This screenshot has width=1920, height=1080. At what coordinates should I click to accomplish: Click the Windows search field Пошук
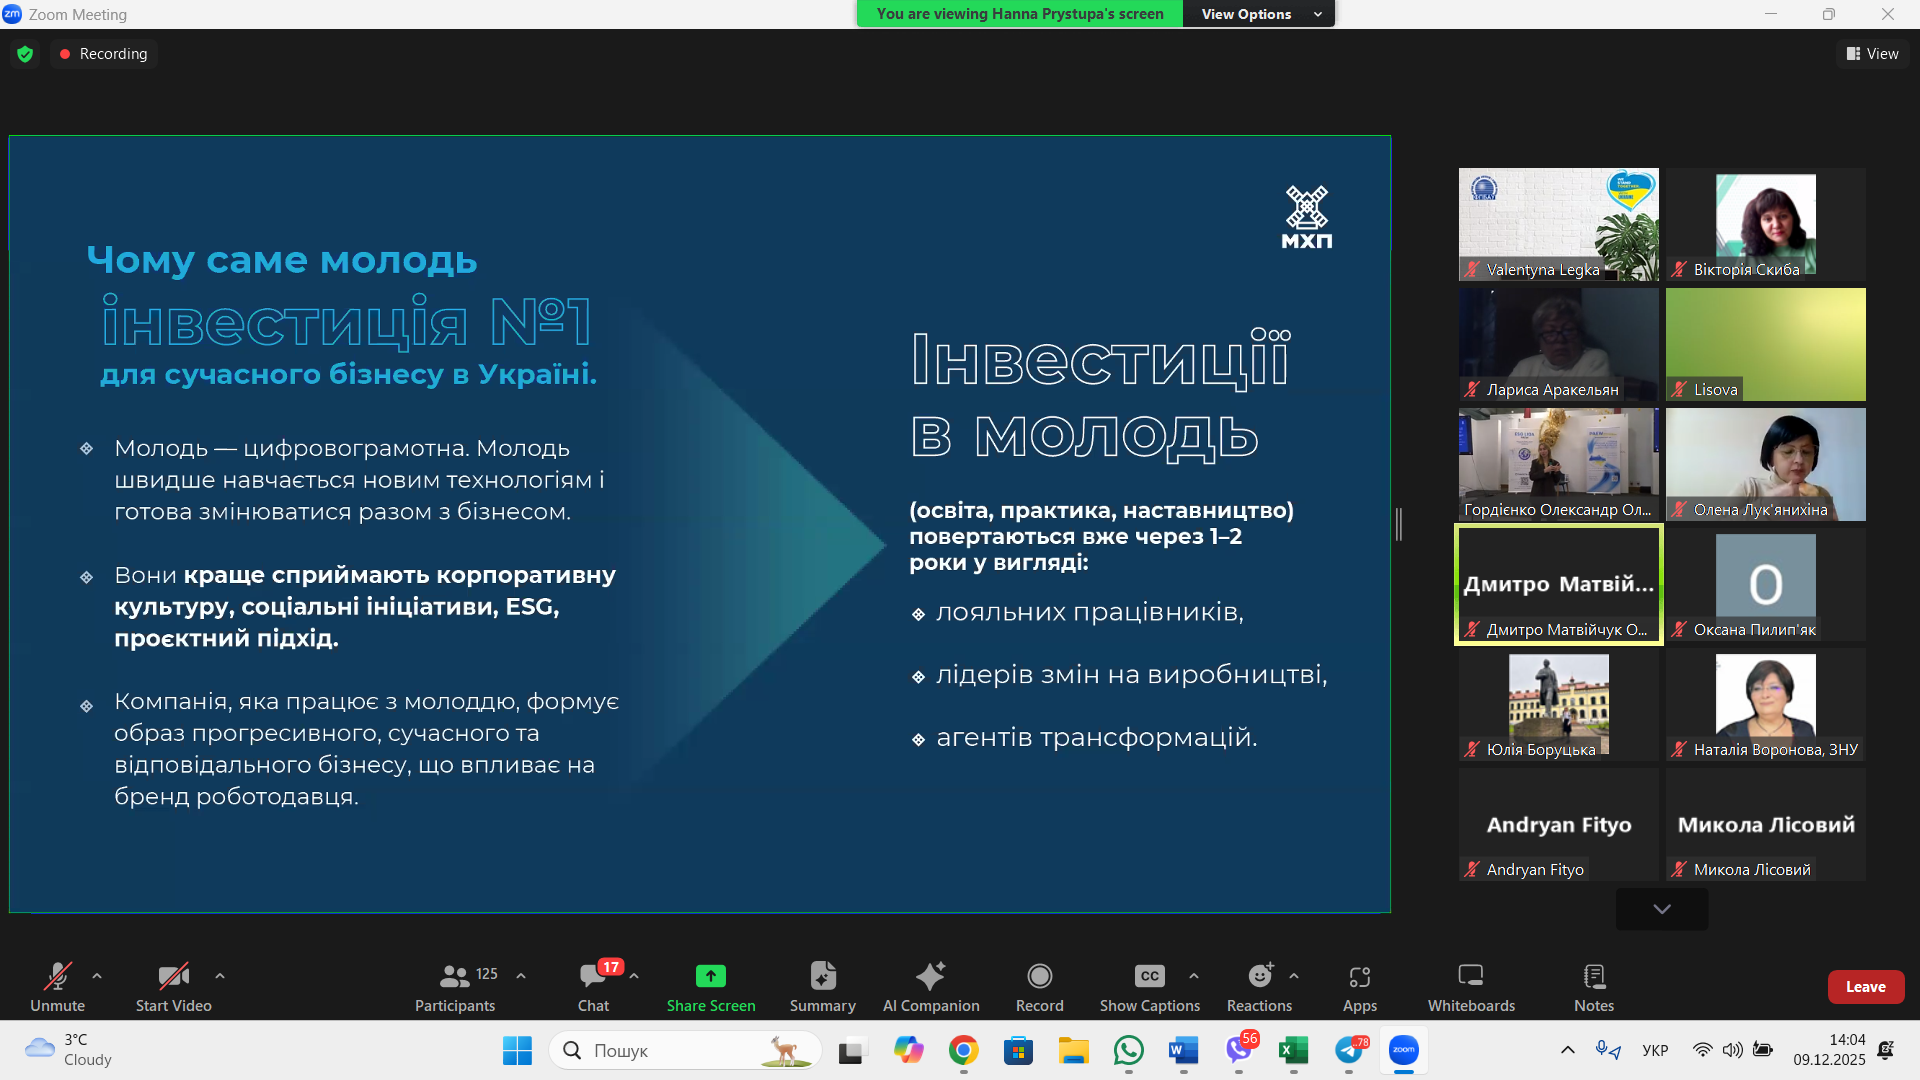[685, 1050]
